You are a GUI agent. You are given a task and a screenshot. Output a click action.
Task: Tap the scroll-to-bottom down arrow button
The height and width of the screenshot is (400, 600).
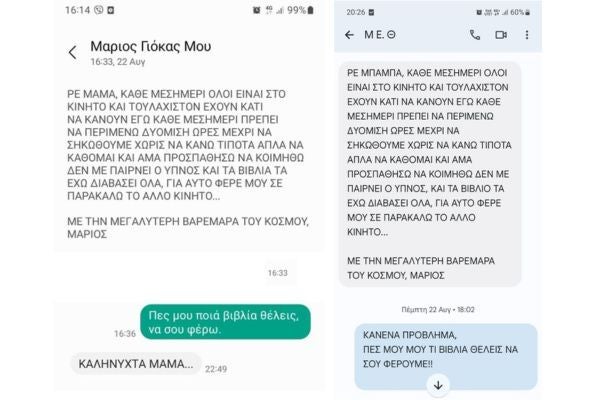[438, 385]
